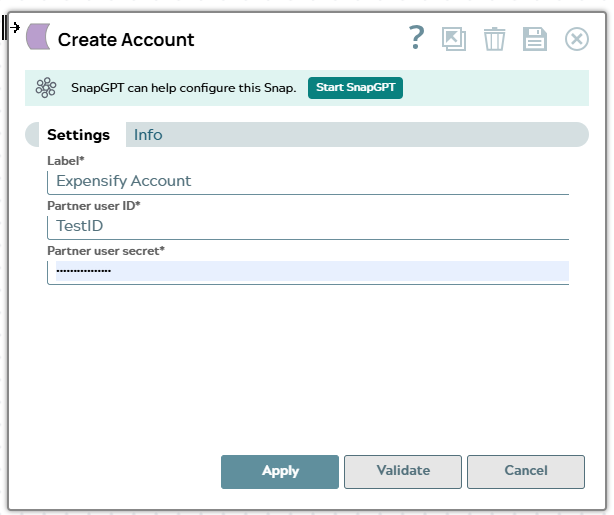This screenshot has width=614, height=515.
Task: Switch to the Settings tab
Action: click(78, 135)
